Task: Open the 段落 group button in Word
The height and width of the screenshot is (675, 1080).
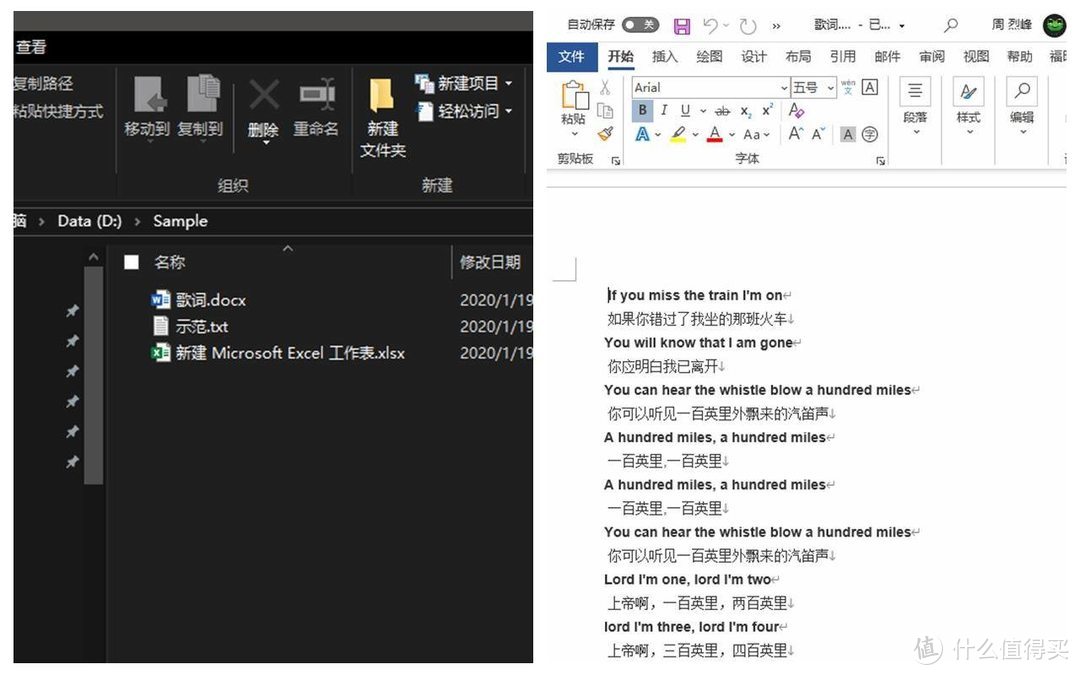Action: tap(915, 105)
